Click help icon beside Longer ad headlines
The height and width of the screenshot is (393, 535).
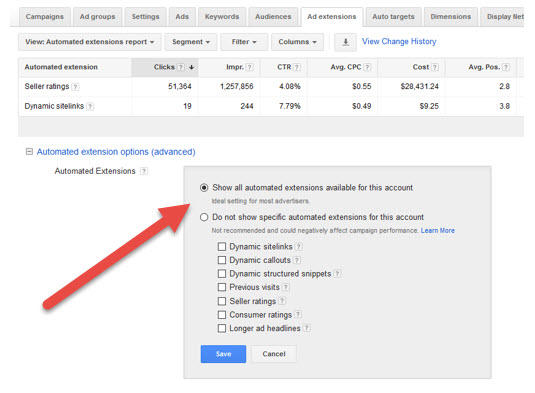coord(307,328)
